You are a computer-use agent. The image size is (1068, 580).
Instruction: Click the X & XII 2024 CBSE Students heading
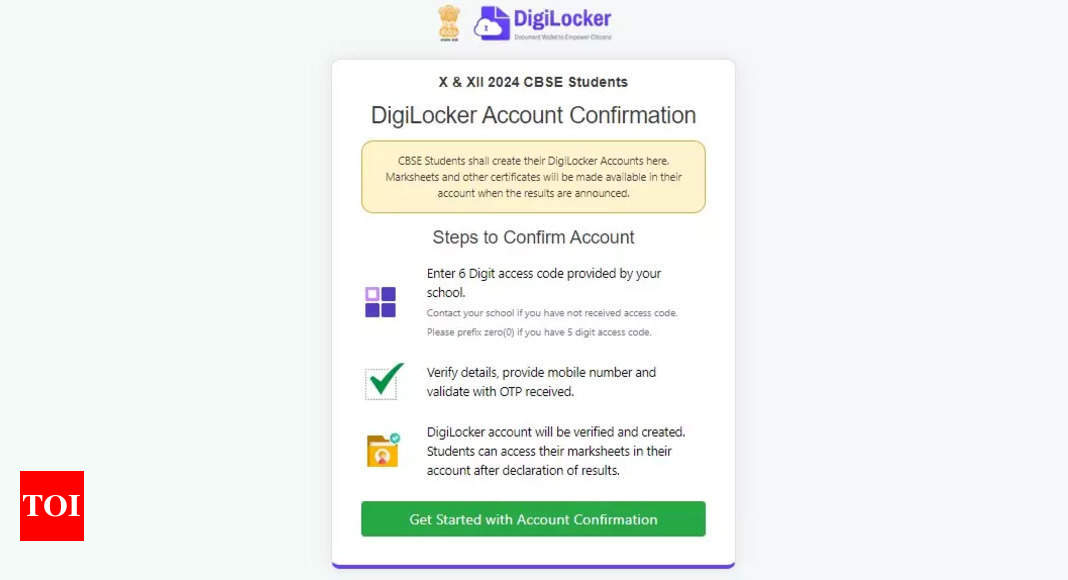tap(533, 82)
